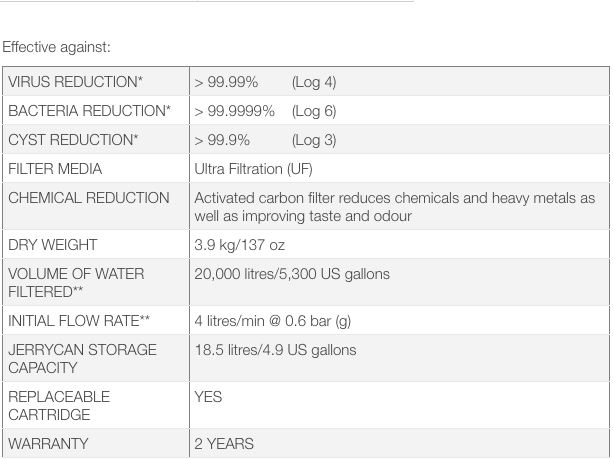
Task: Click the "Ultra Filtration (UF)" value
Action: 253,169
